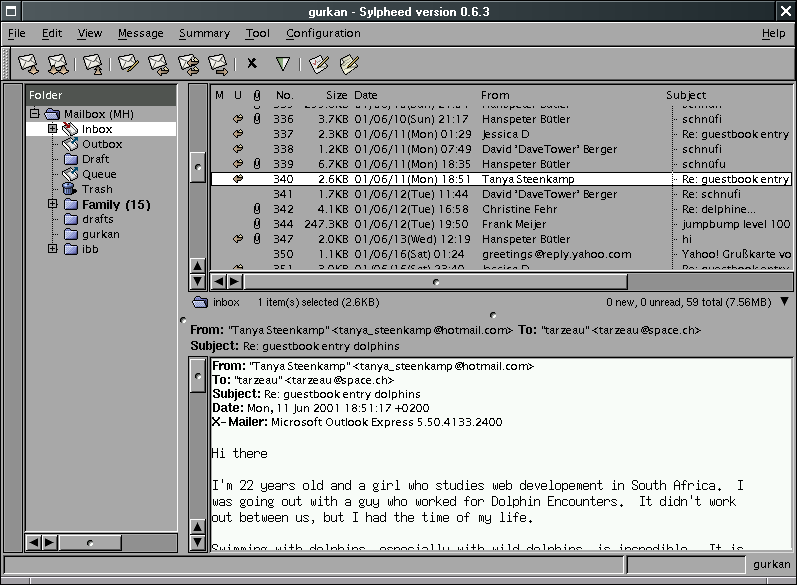Send queued messages using toolbar icon

click(92, 64)
